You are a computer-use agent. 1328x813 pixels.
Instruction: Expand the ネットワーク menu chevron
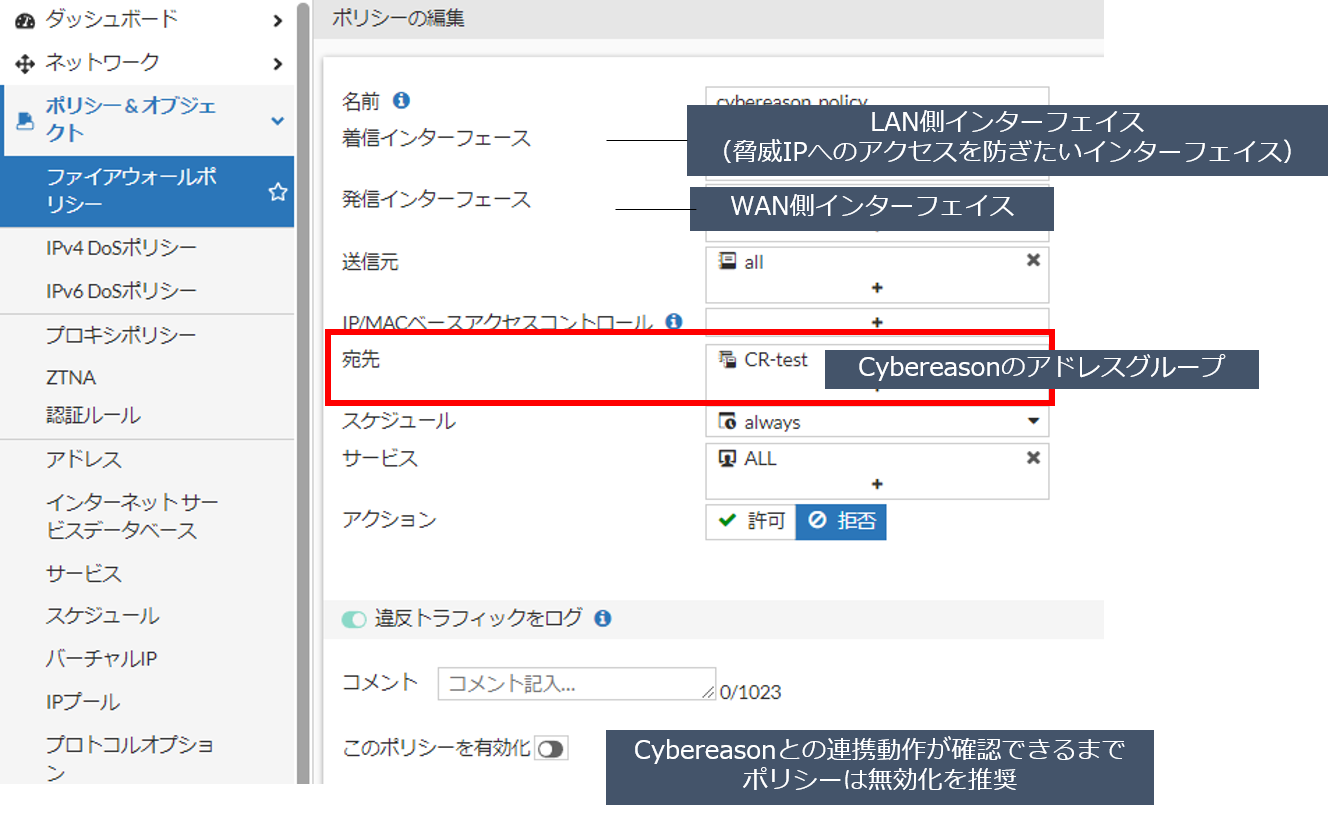(x=278, y=64)
